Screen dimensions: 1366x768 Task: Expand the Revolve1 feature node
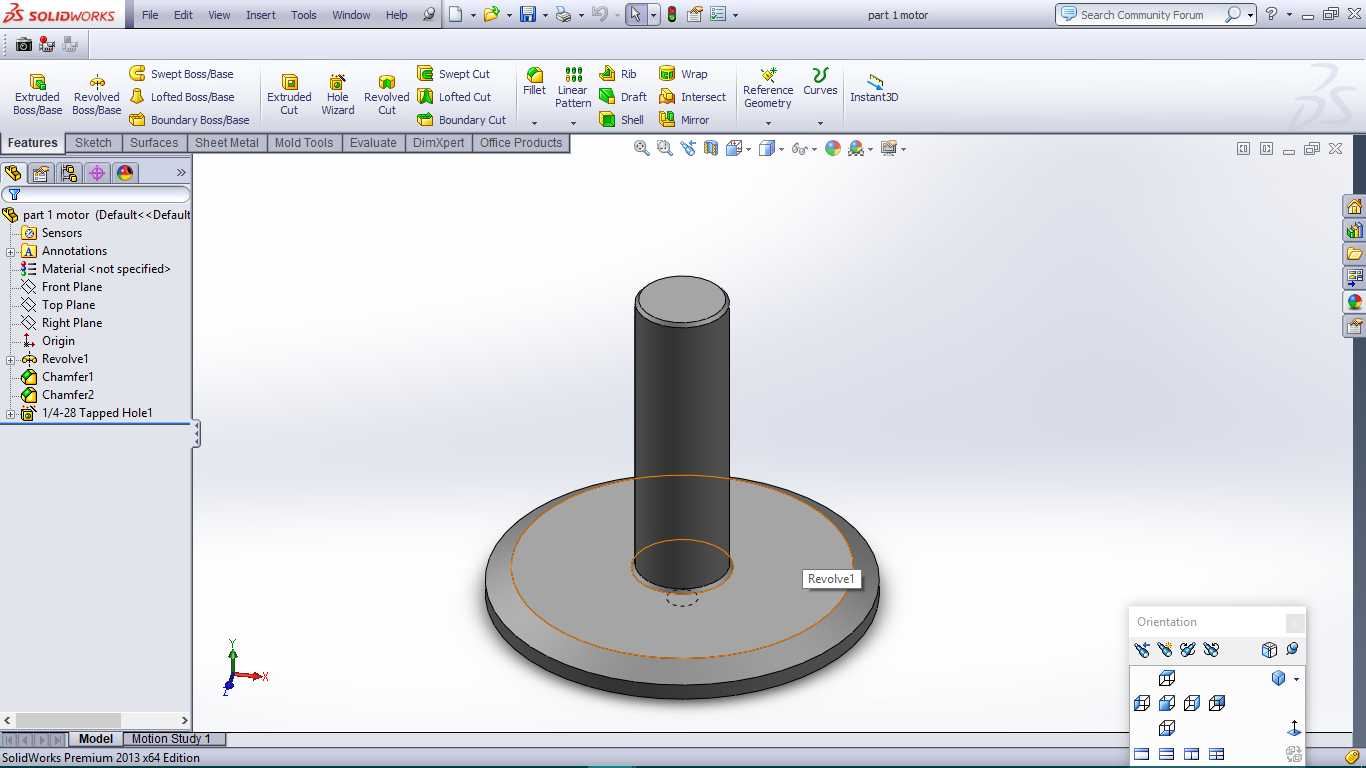pyautogui.click(x=11, y=359)
